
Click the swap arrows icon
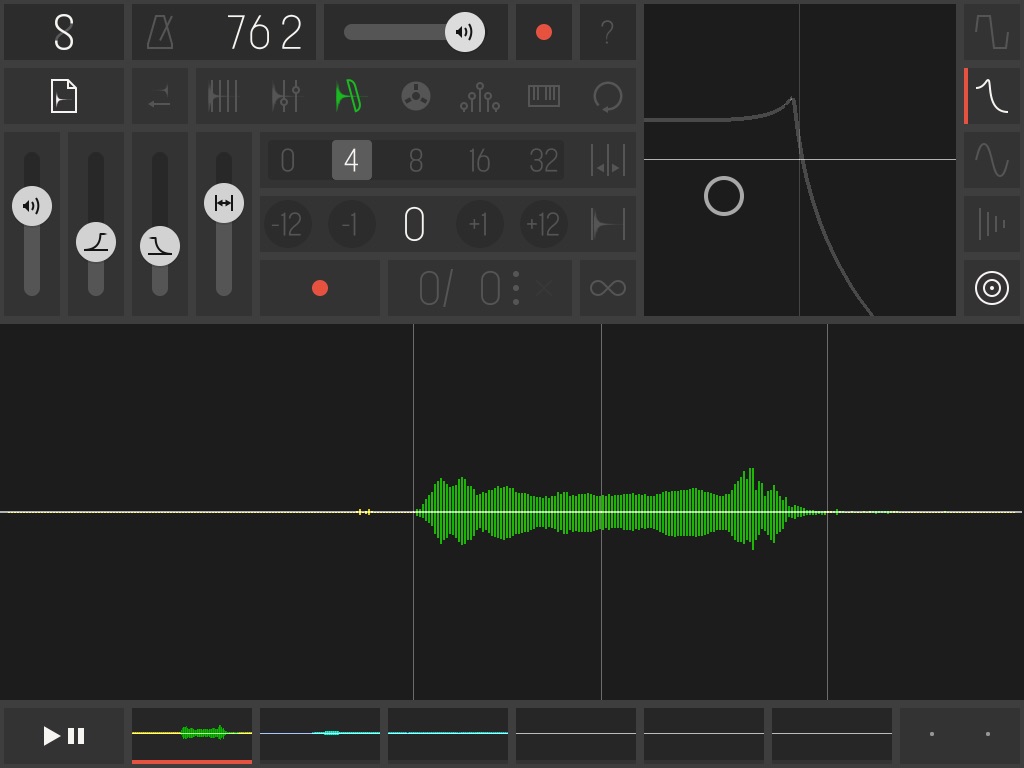(160, 96)
